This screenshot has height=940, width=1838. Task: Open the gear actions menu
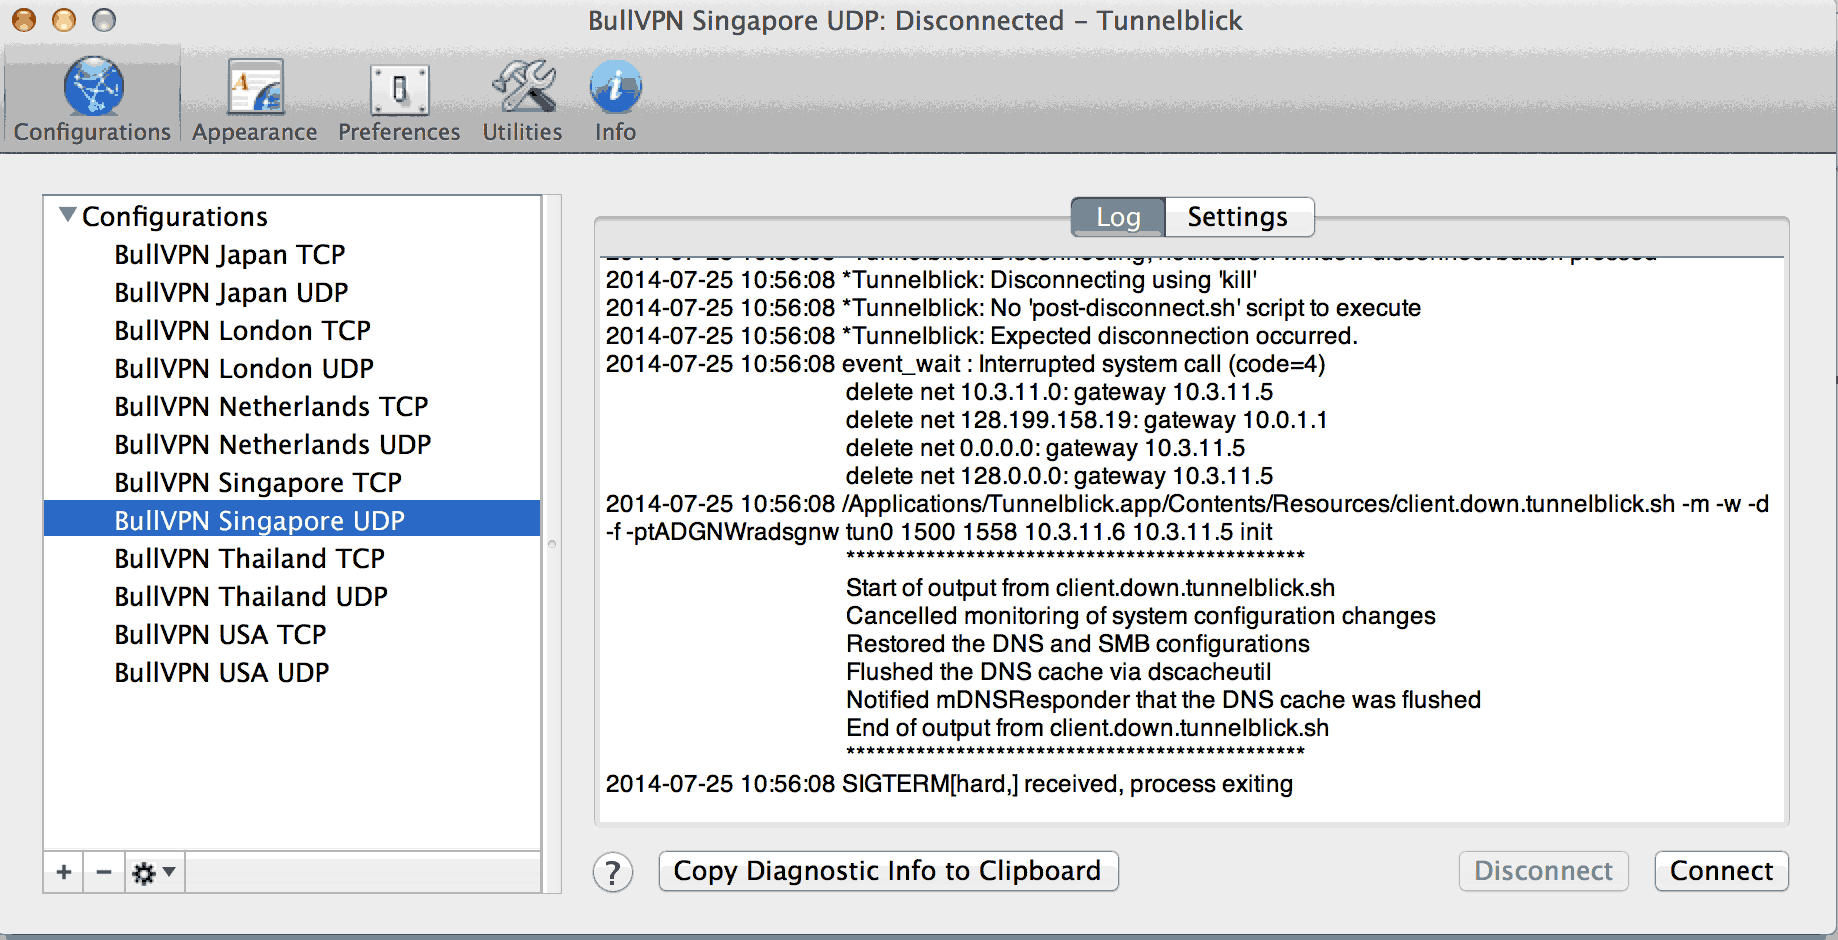pos(154,872)
